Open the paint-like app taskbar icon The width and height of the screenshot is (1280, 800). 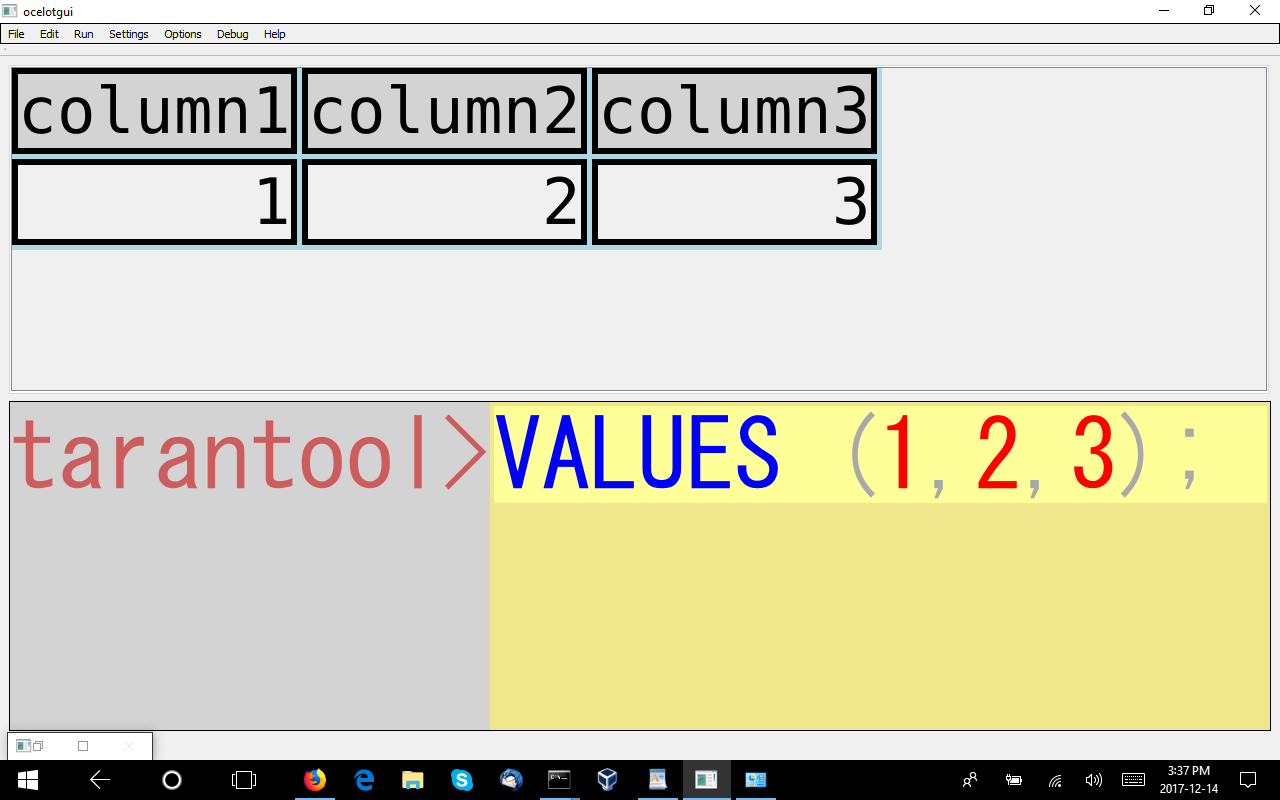pos(657,780)
